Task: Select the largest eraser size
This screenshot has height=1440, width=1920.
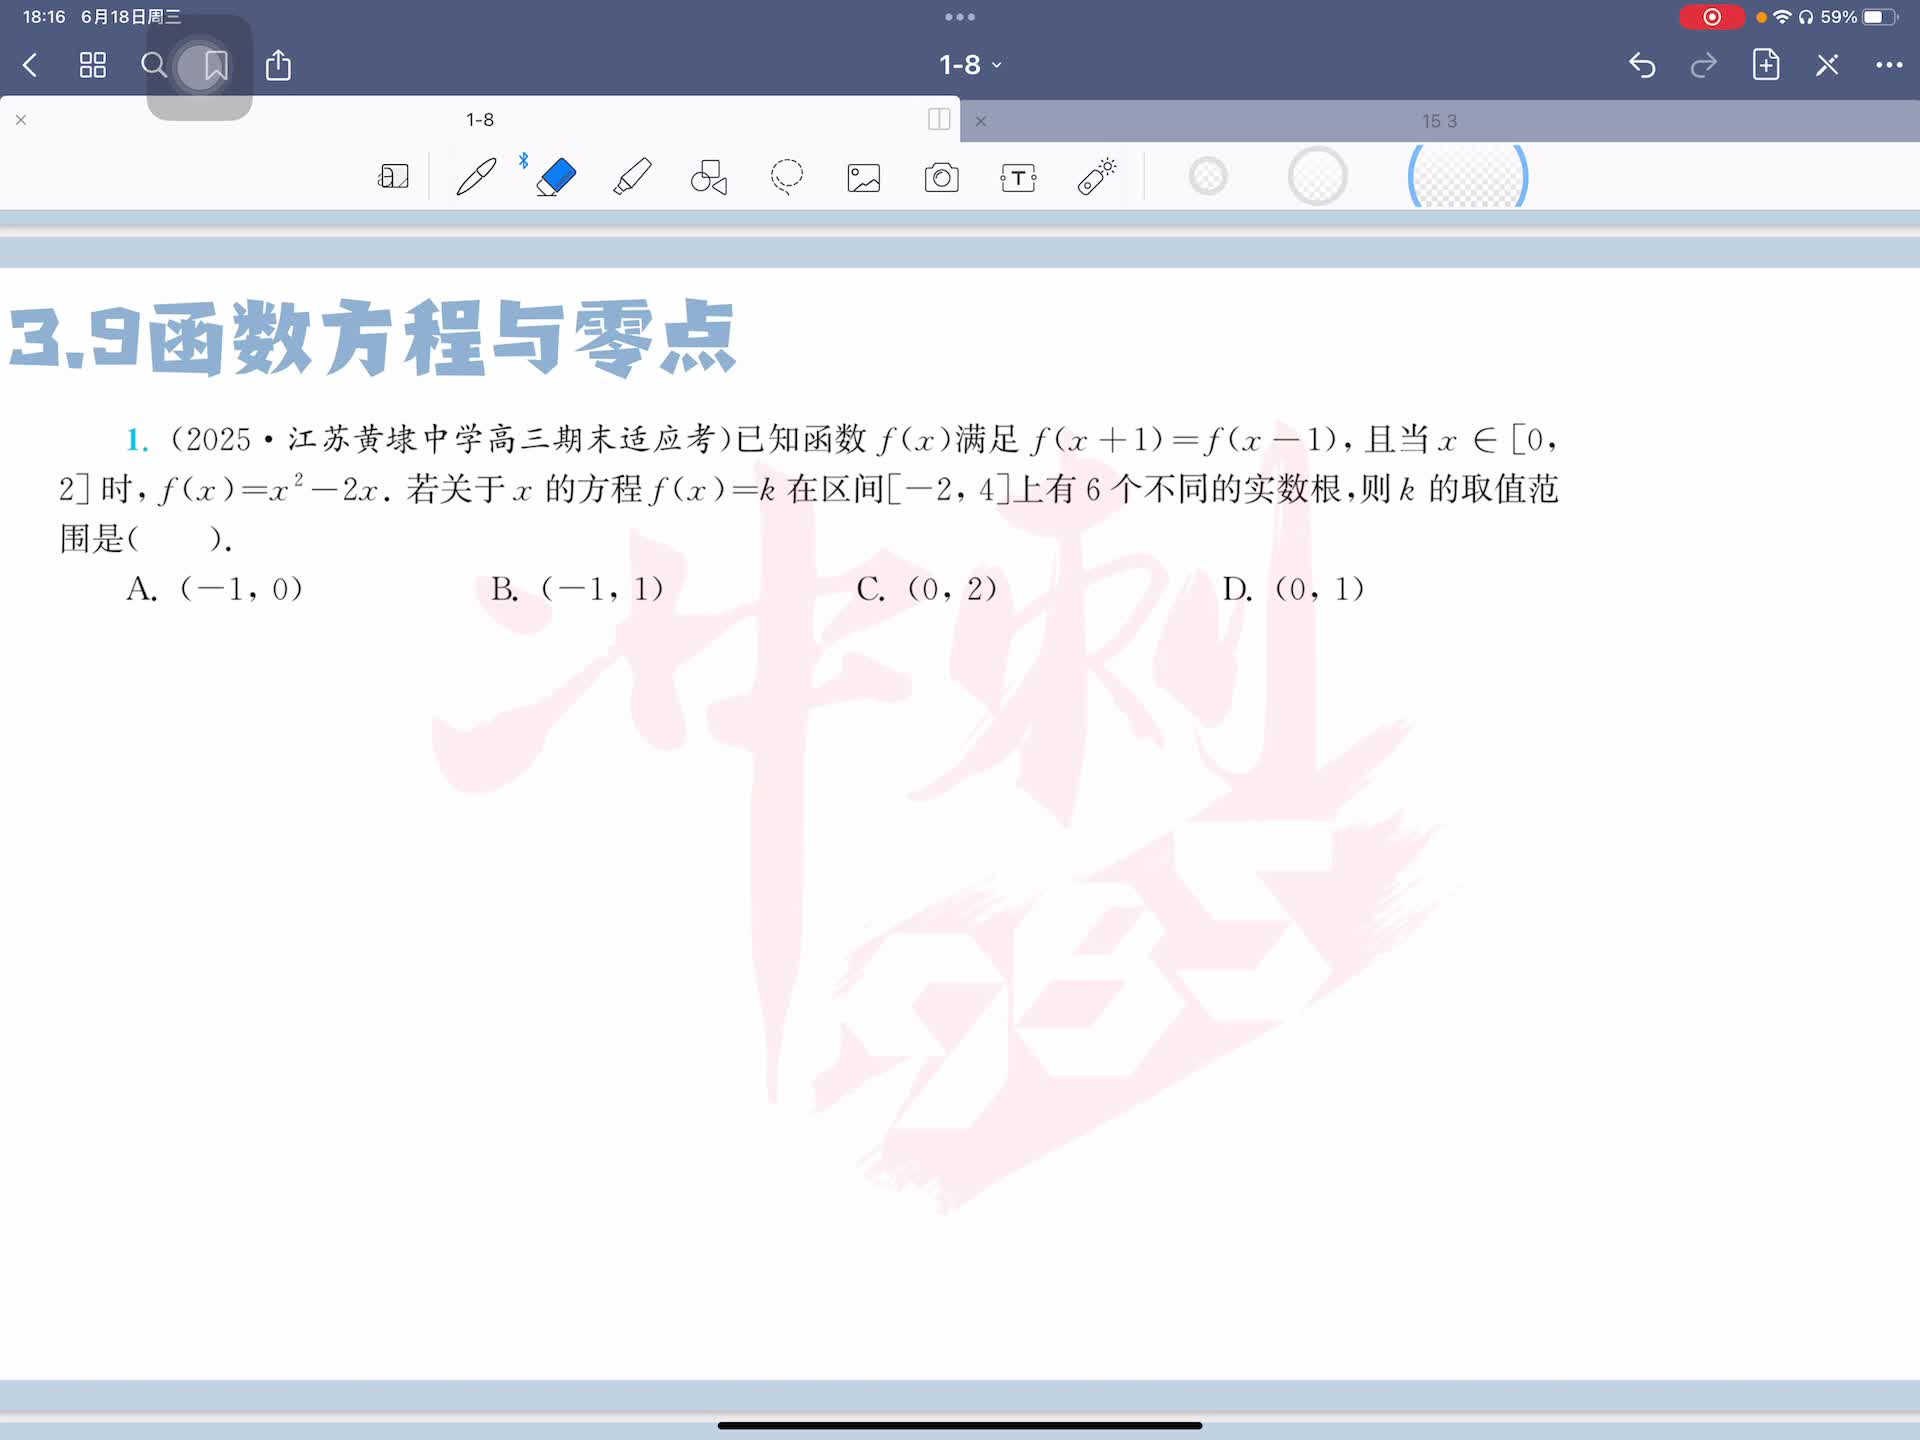Action: tap(1467, 177)
